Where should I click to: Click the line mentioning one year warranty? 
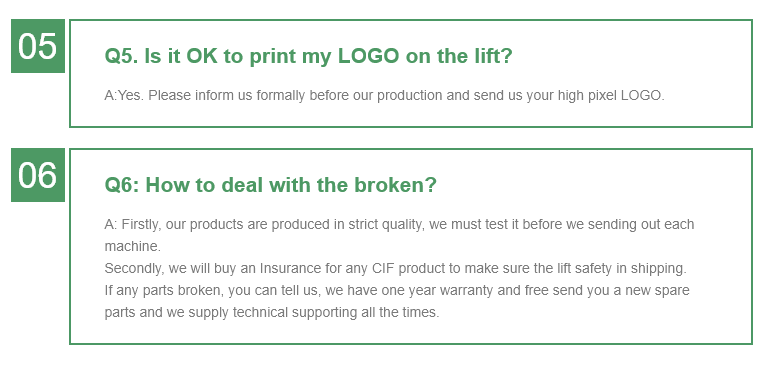click(x=397, y=290)
